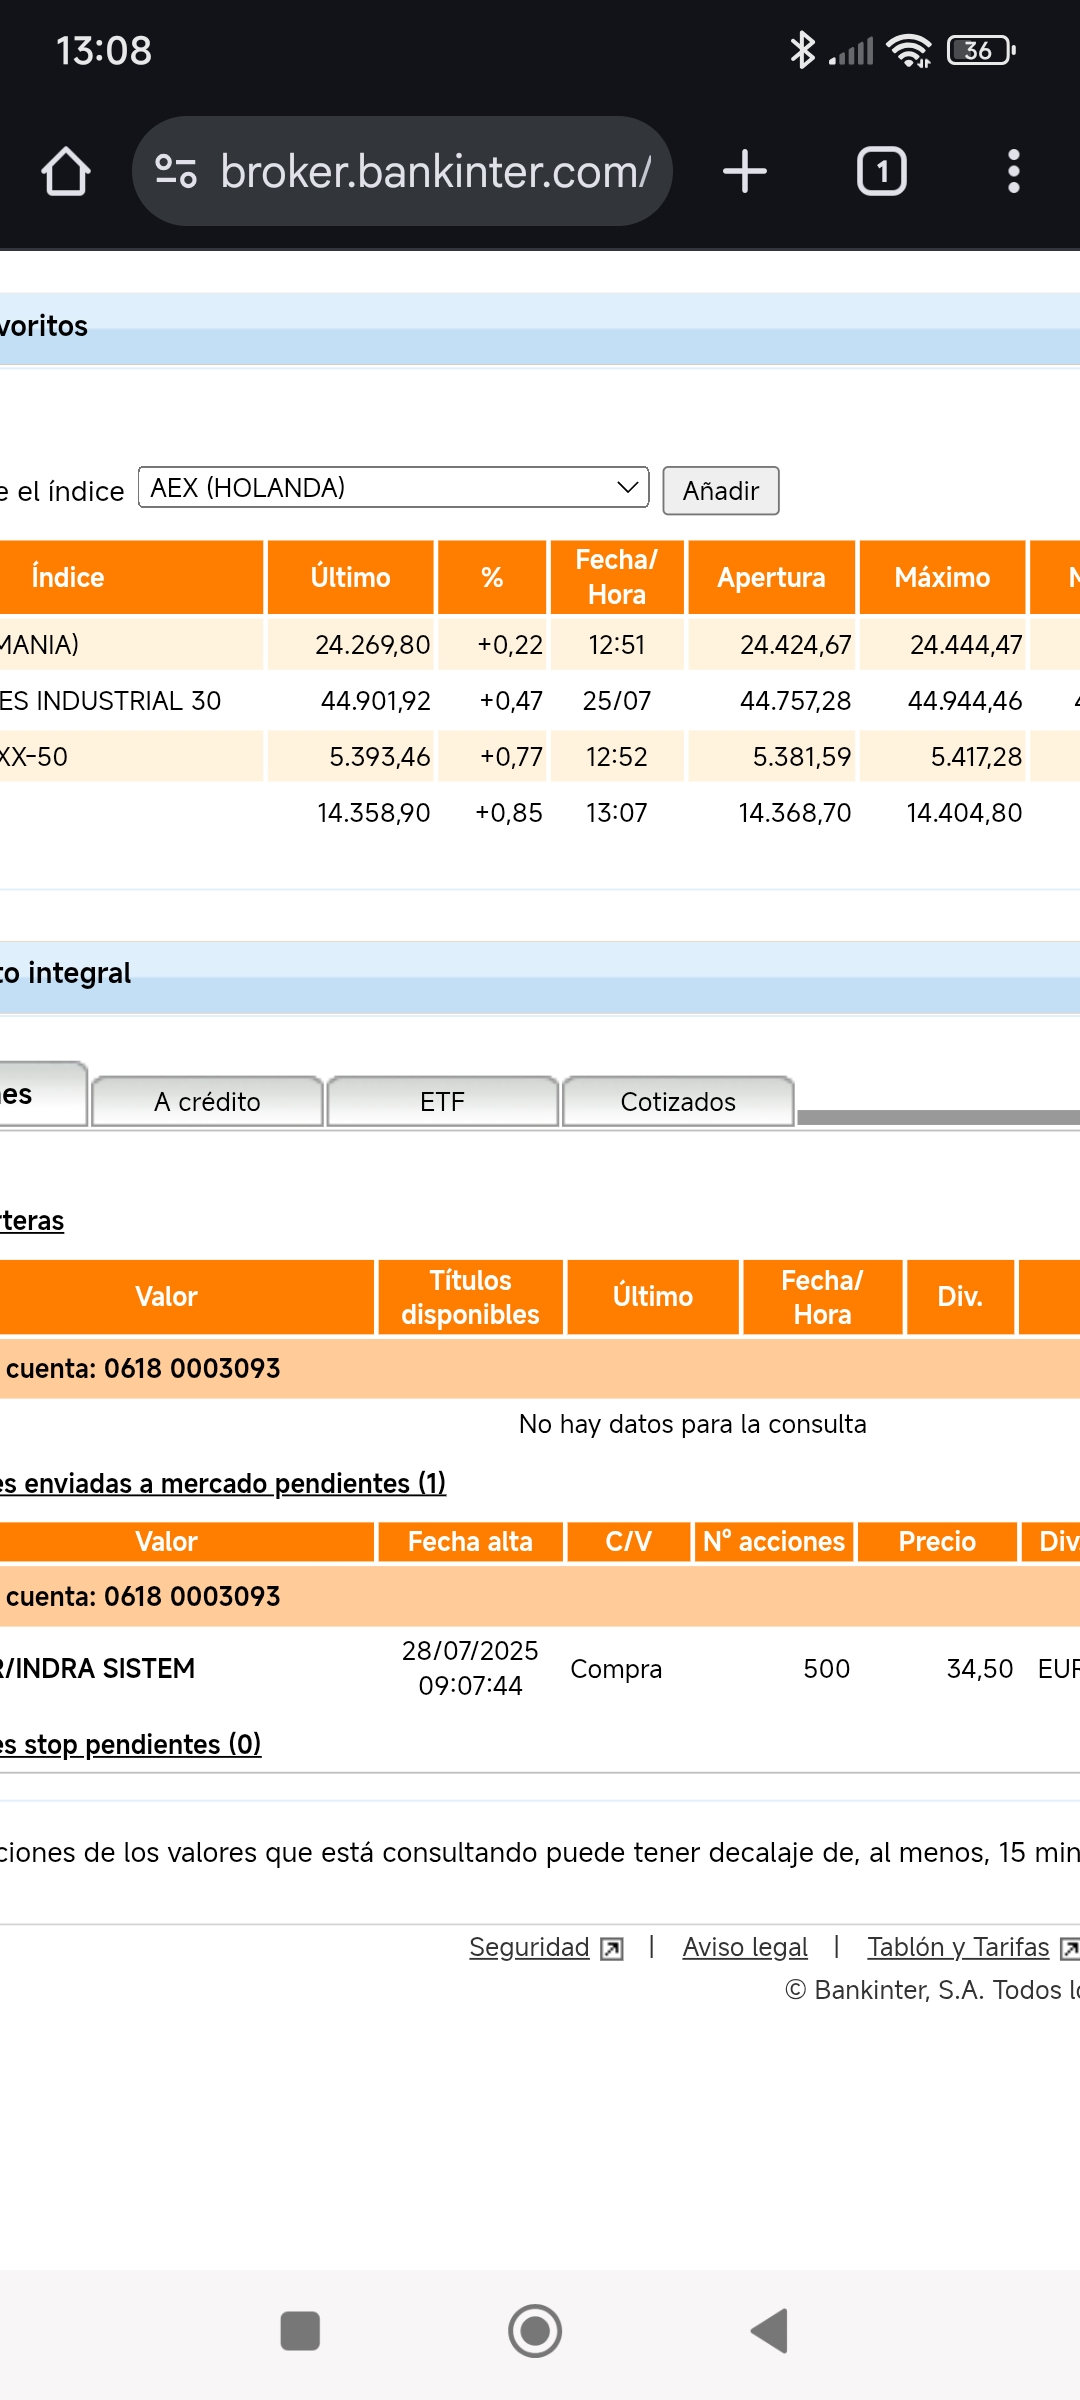Click the value 44.901,92
This screenshot has height=2400, width=1080.
pyautogui.click(x=375, y=701)
